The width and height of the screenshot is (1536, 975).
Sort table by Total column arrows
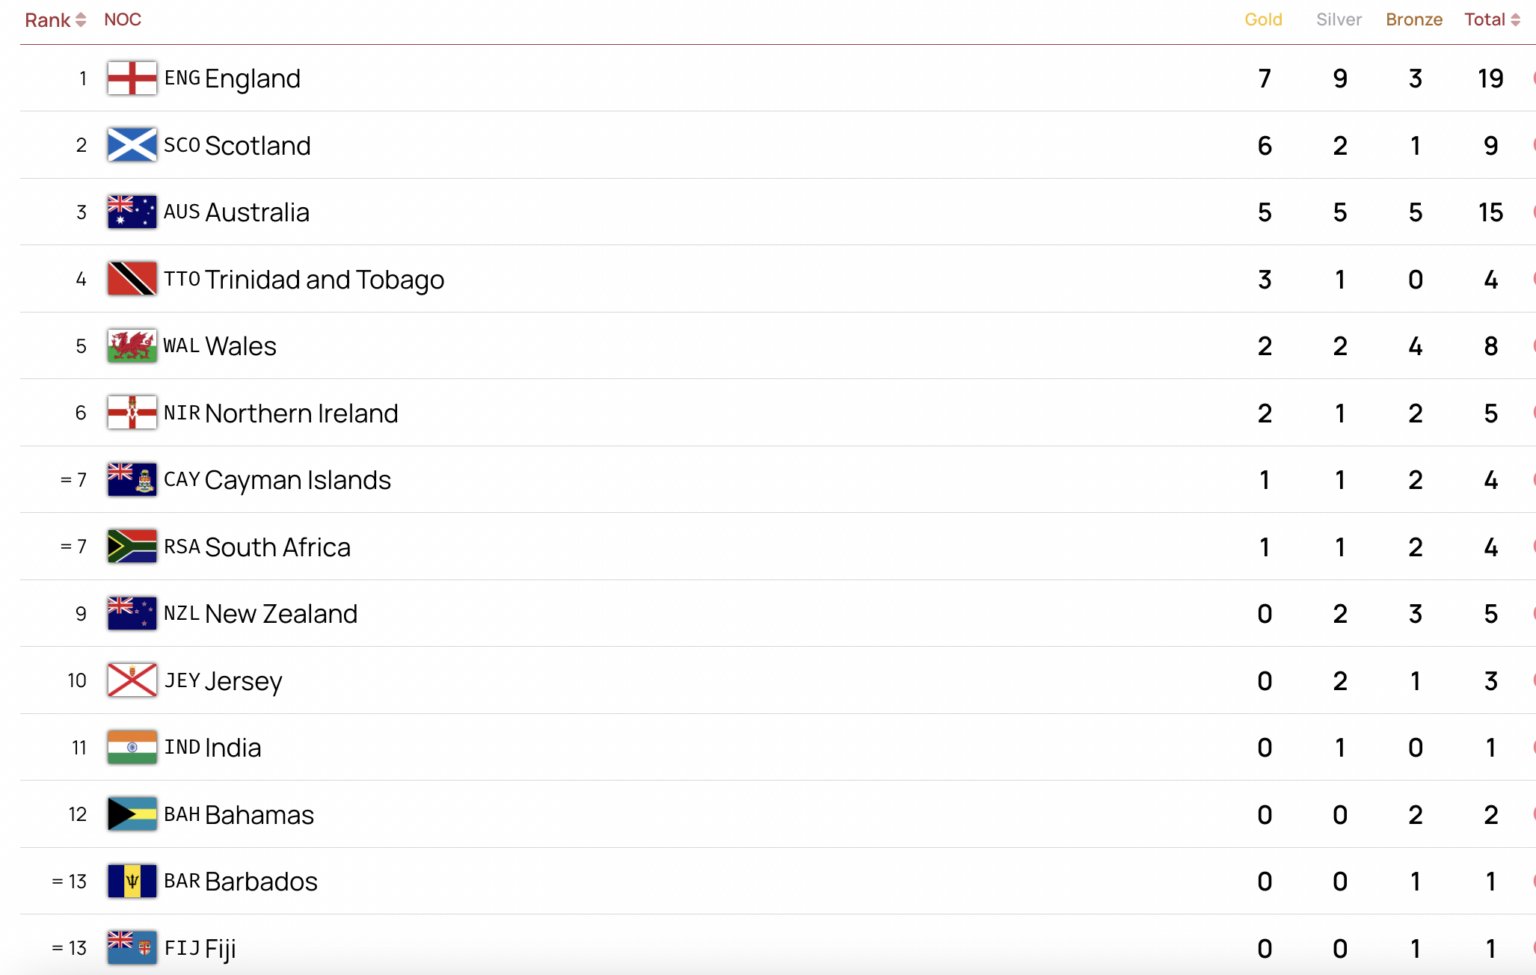(x=1515, y=20)
